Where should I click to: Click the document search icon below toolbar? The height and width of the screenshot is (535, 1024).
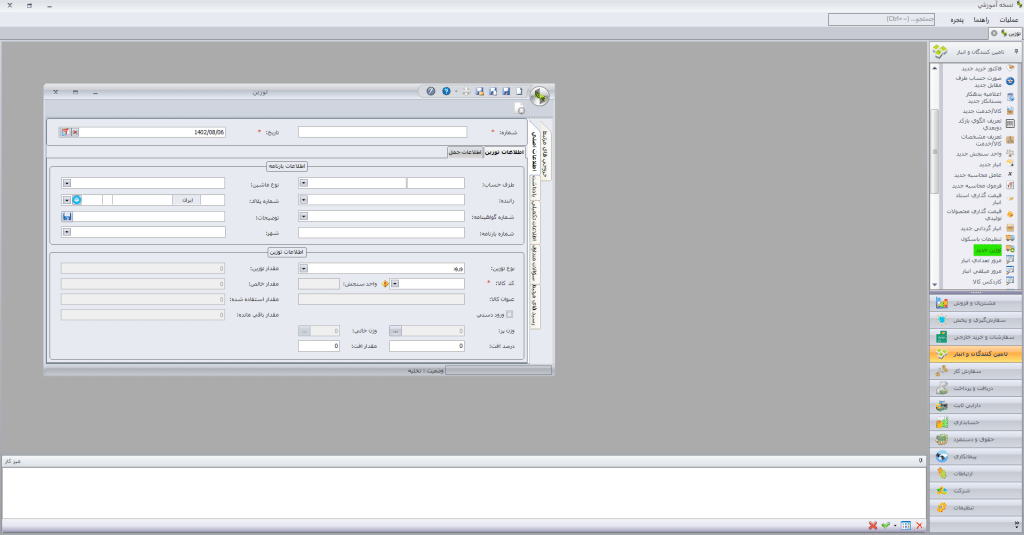pos(519,108)
